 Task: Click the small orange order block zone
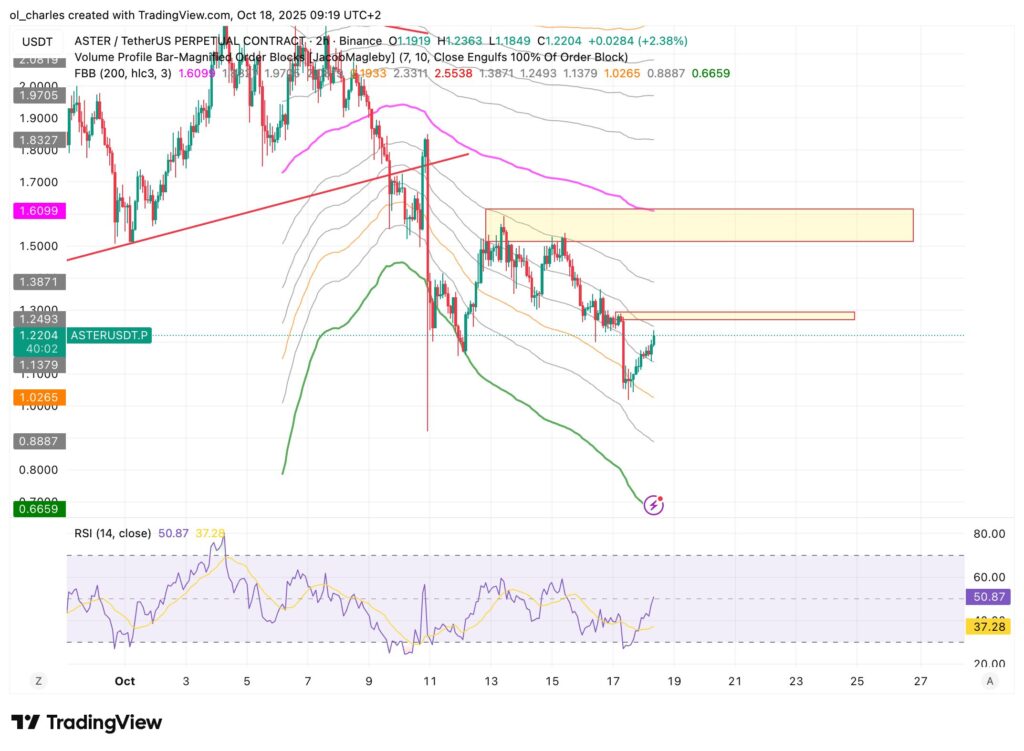[x=740, y=316]
